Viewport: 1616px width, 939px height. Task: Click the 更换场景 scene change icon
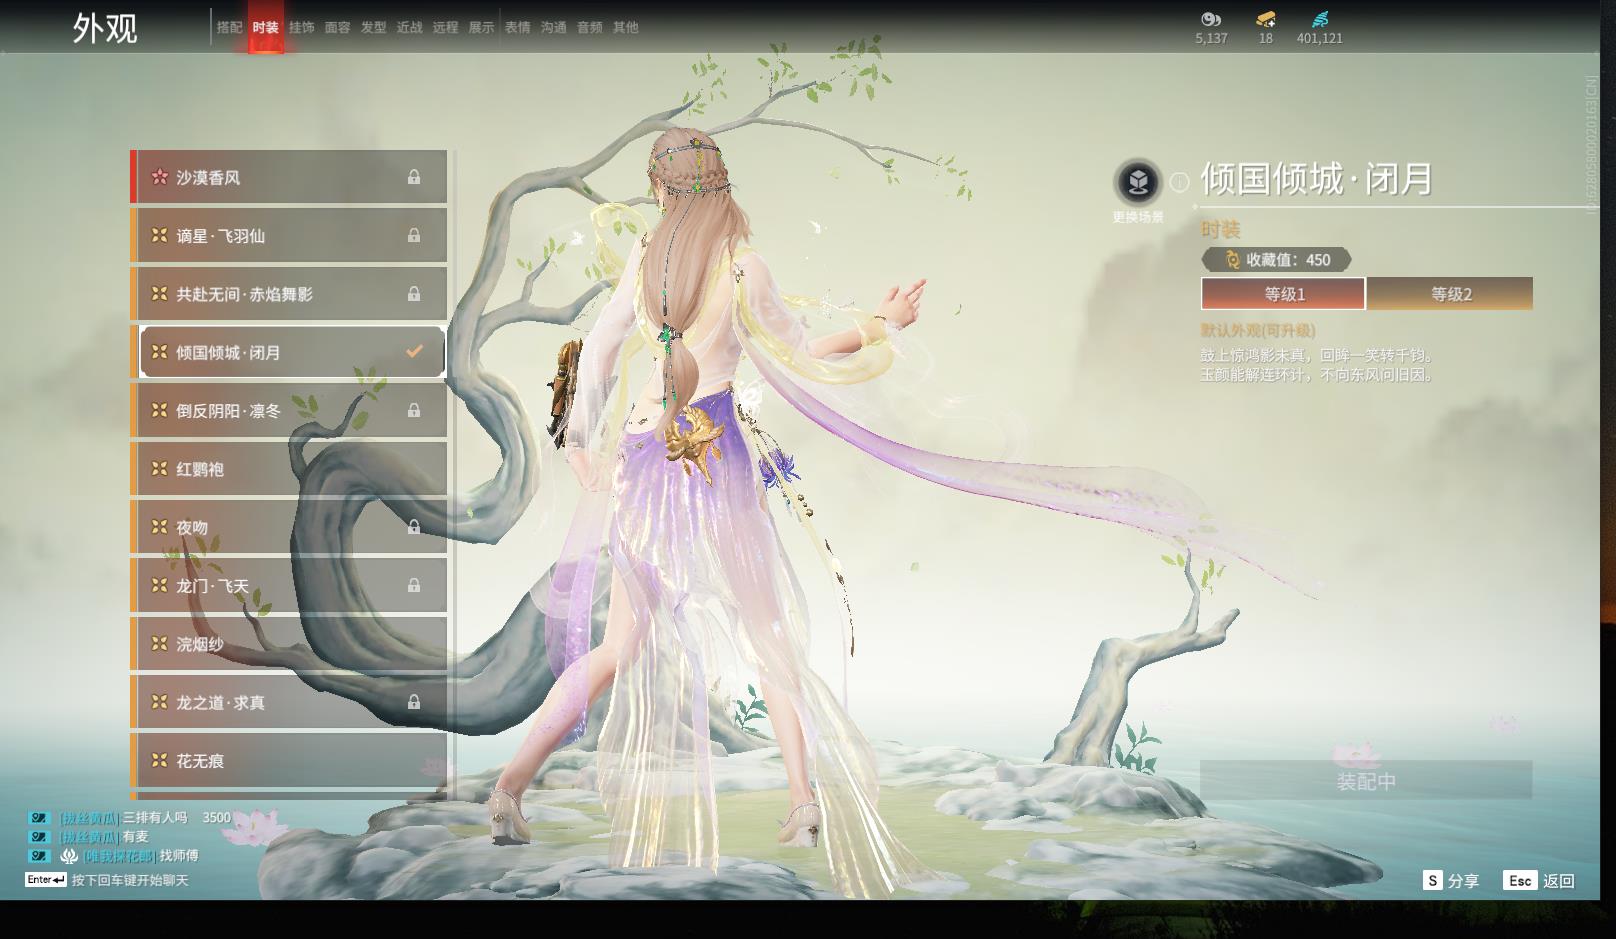coord(1137,183)
